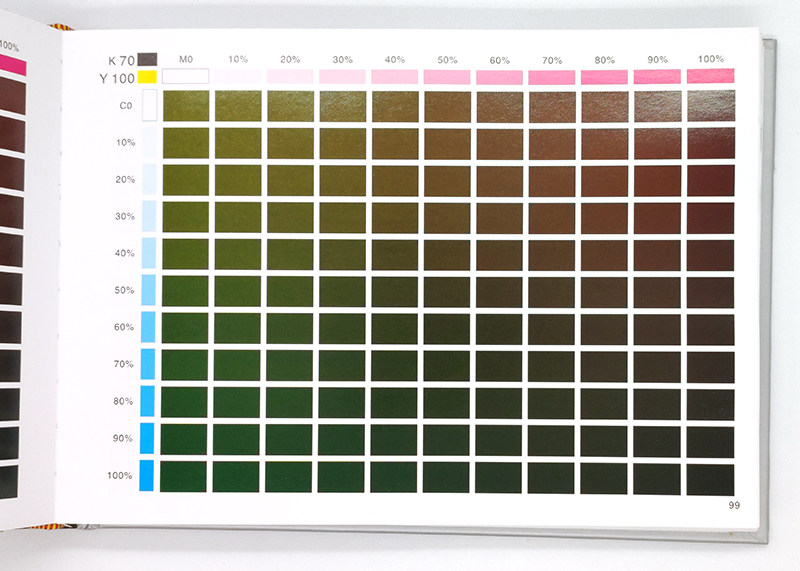Pick the swatch at C 50% and M0
This screenshot has width=800, height=571.
point(185,291)
